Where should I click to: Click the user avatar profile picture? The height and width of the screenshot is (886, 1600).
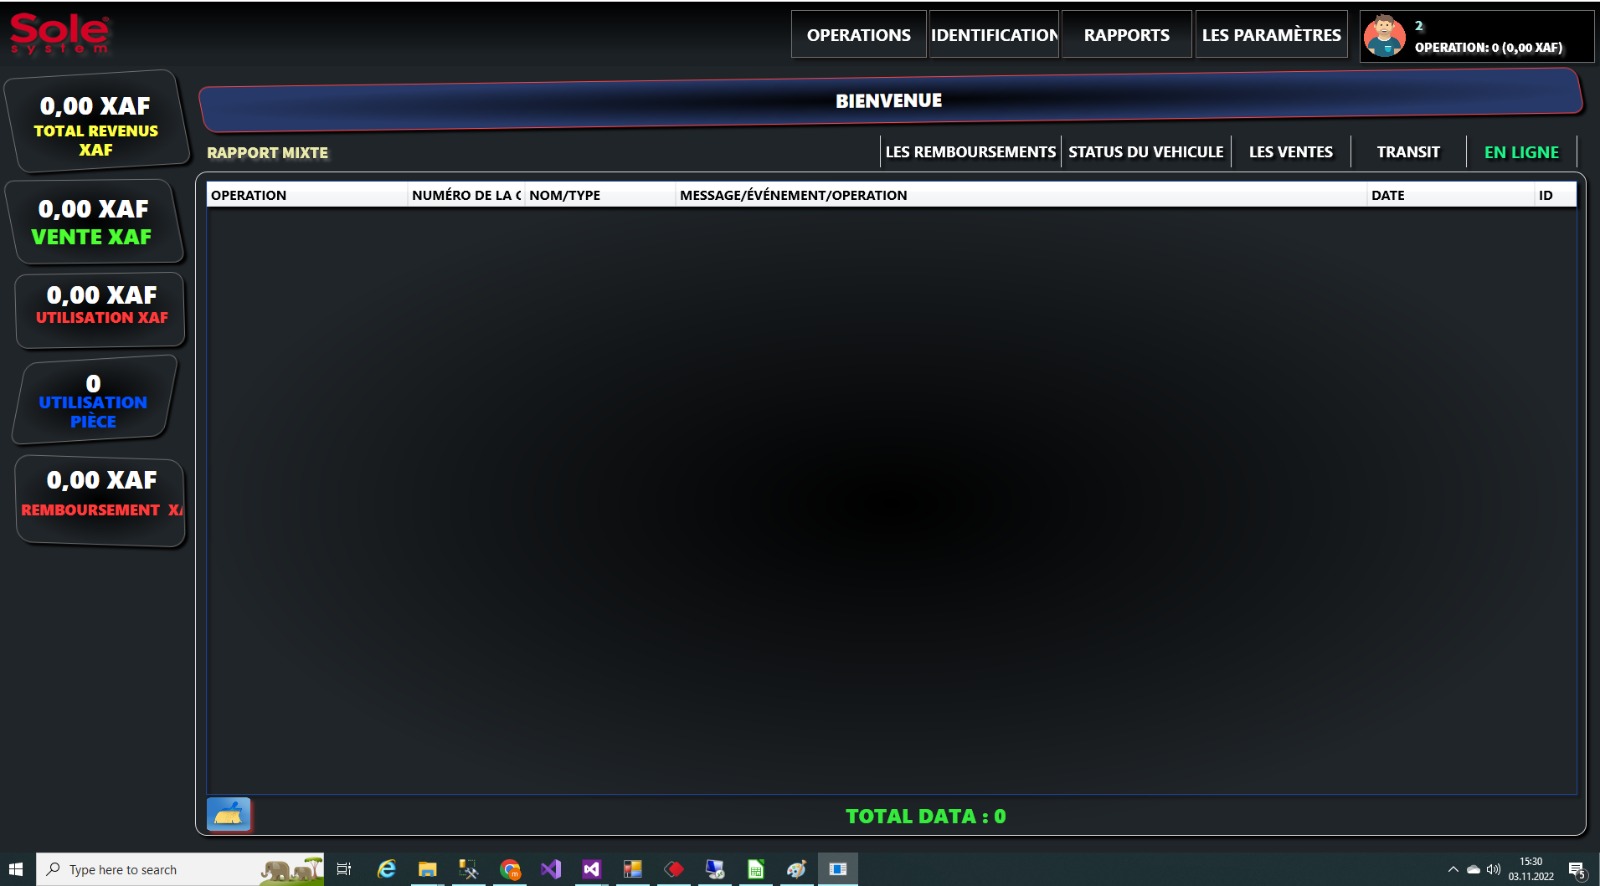1385,36
